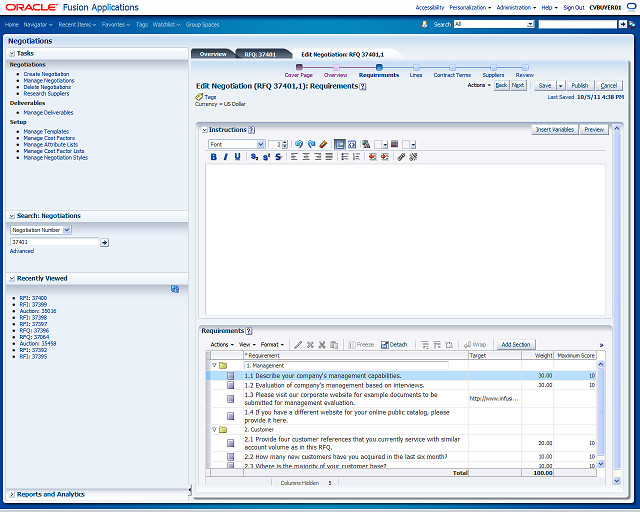Run global search with the arrow icon

pyautogui.click(x=622, y=24)
